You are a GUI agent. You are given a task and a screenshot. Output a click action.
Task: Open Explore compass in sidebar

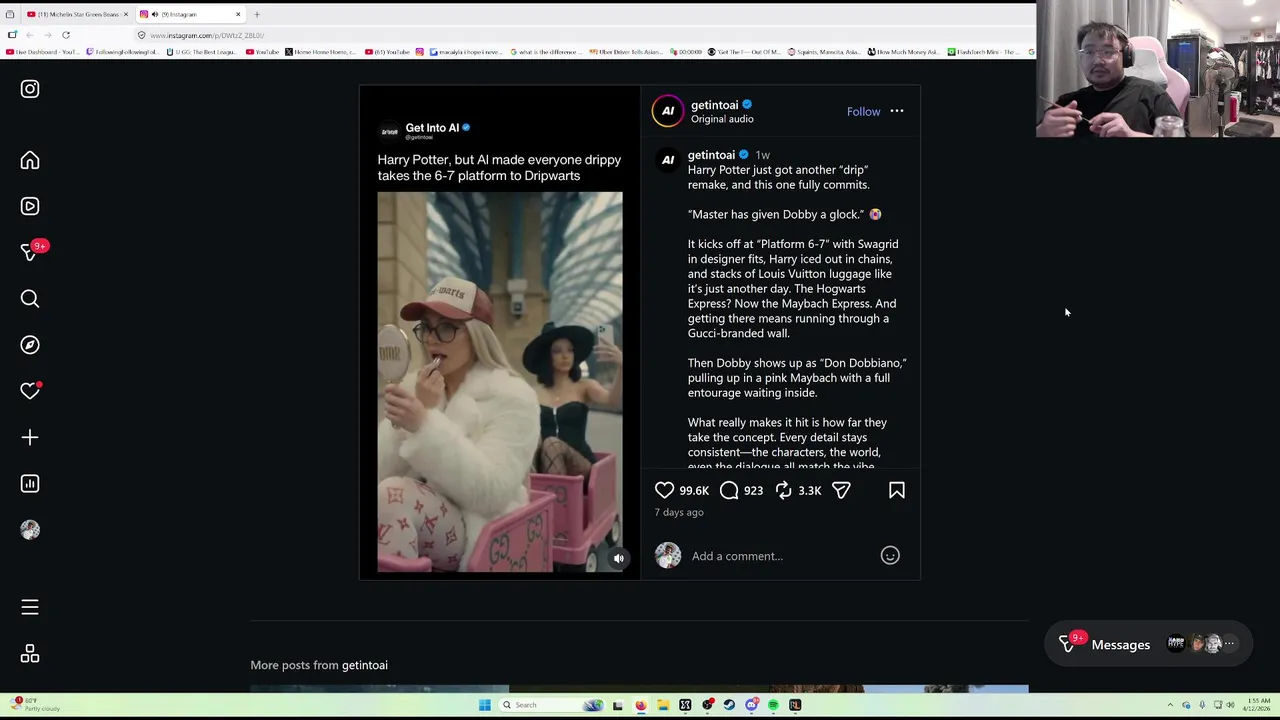[30, 345]
